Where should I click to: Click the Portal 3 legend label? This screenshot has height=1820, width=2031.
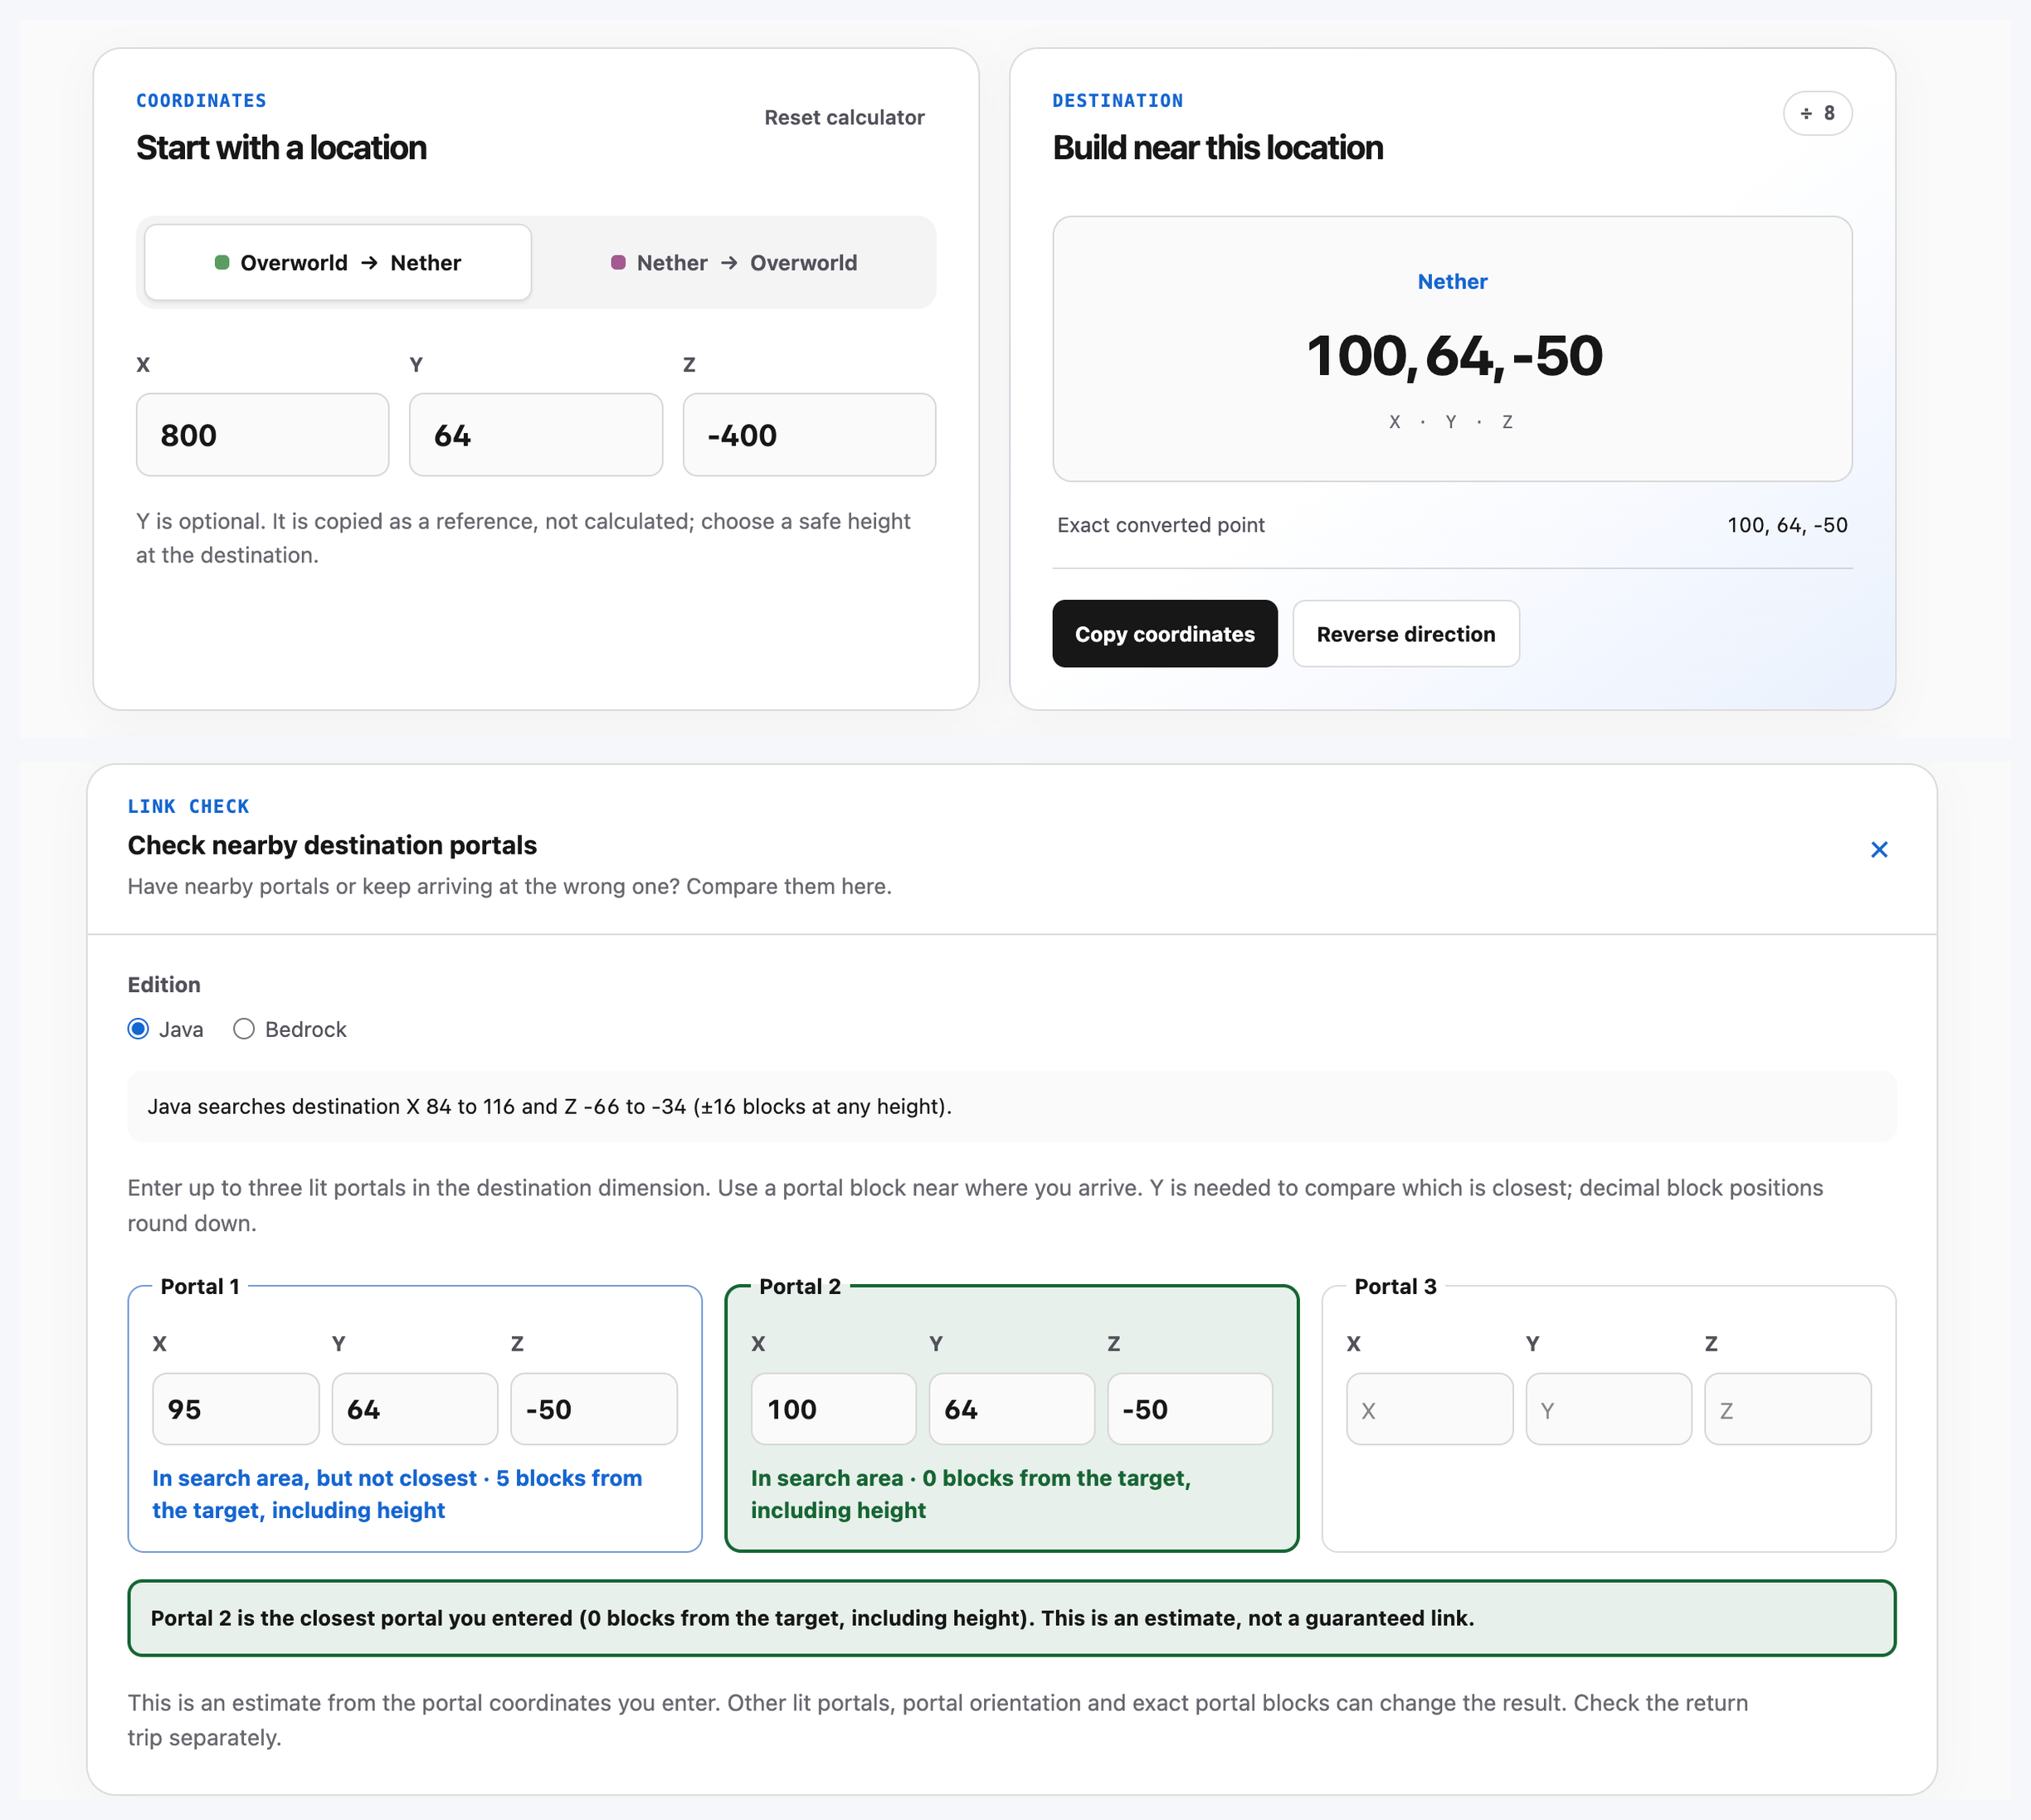[x=1395, y=1287]
